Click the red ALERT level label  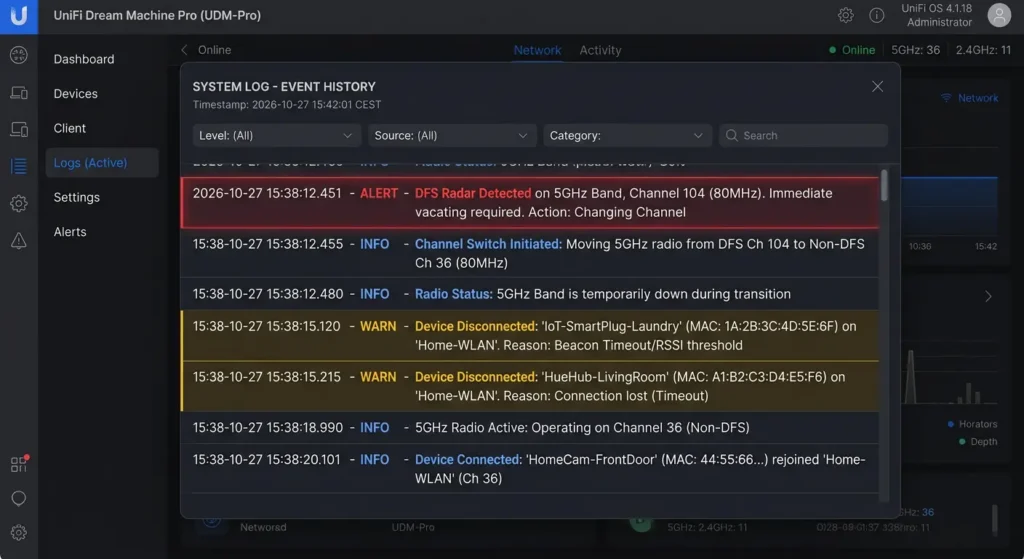coord(379,193)
